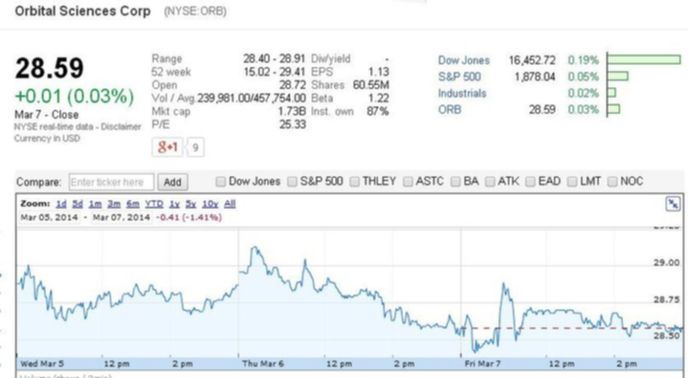This screenshot has width=688, height=378.
Task: Set chart zoom to YTD
Action: (154, 204)
